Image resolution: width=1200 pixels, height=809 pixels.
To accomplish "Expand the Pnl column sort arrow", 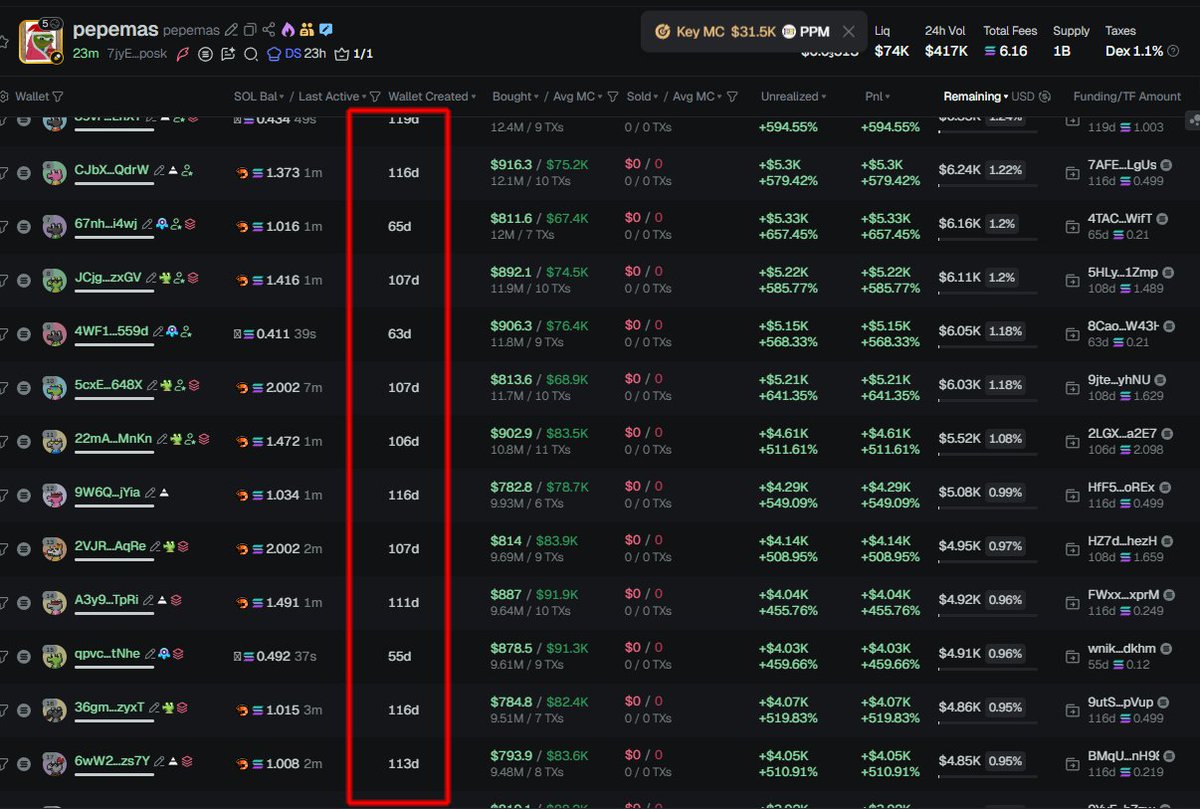I will point(888,97).
